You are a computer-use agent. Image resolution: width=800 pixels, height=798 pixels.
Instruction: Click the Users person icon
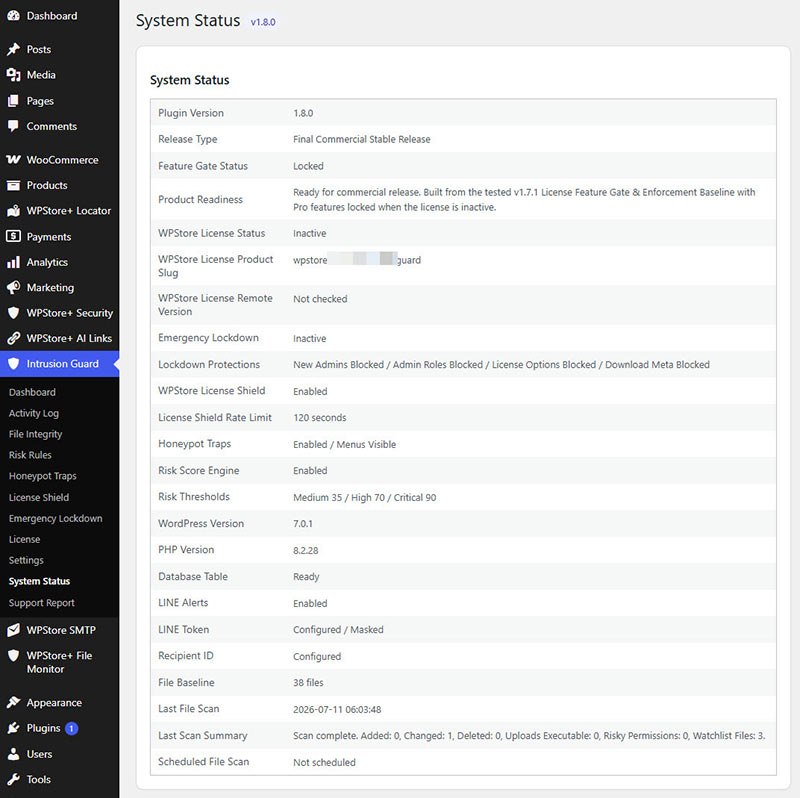13,754
